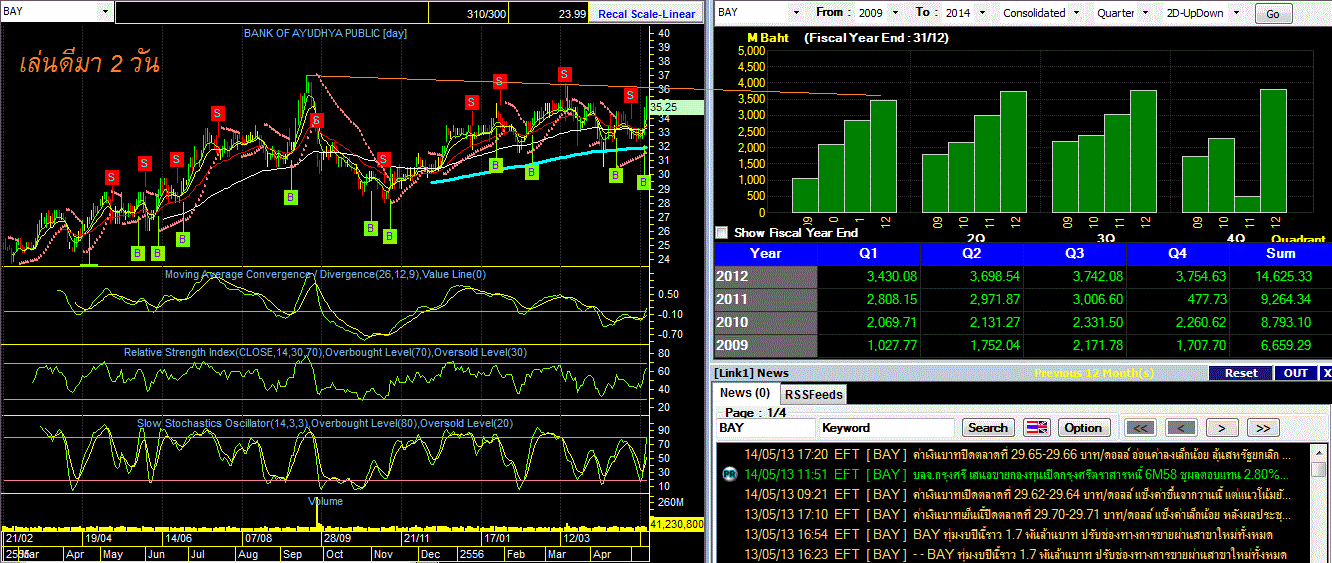1332x563 pixels.
Task: Click the OUT button in news header
Action: point(1295,373)
